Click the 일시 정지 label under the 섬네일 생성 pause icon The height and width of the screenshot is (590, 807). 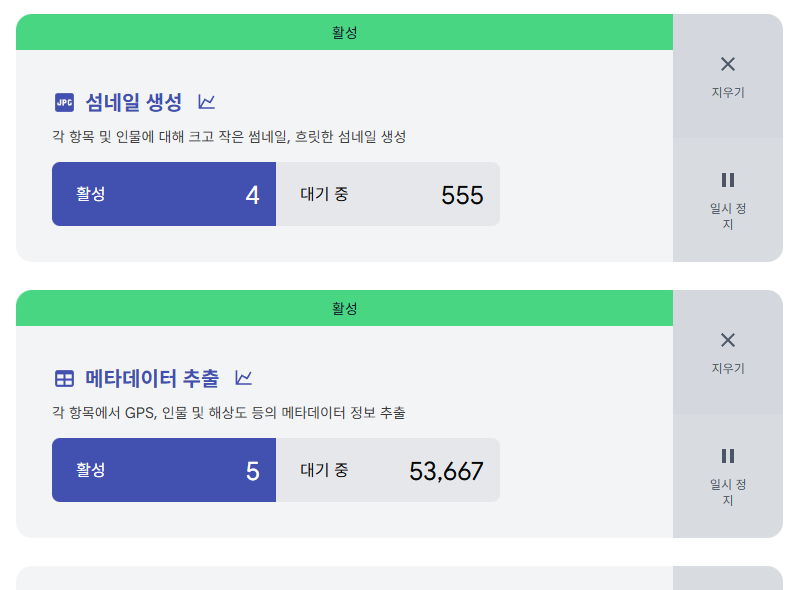(728, 216)
